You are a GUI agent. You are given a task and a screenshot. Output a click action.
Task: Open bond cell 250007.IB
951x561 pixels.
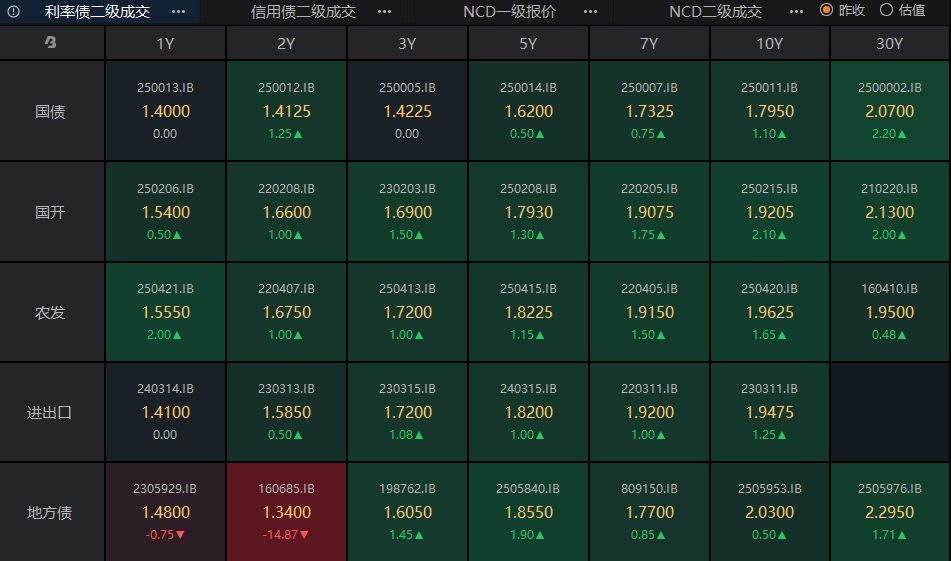coord(649,110)
